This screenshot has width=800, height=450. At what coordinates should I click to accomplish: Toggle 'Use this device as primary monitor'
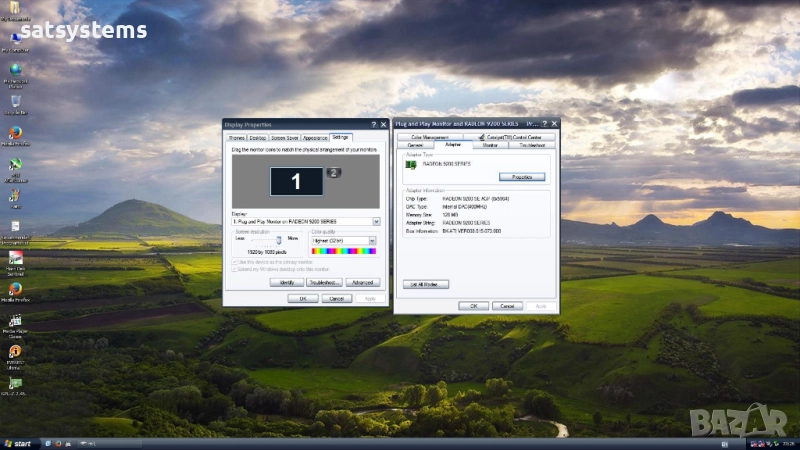coord(235,262)
